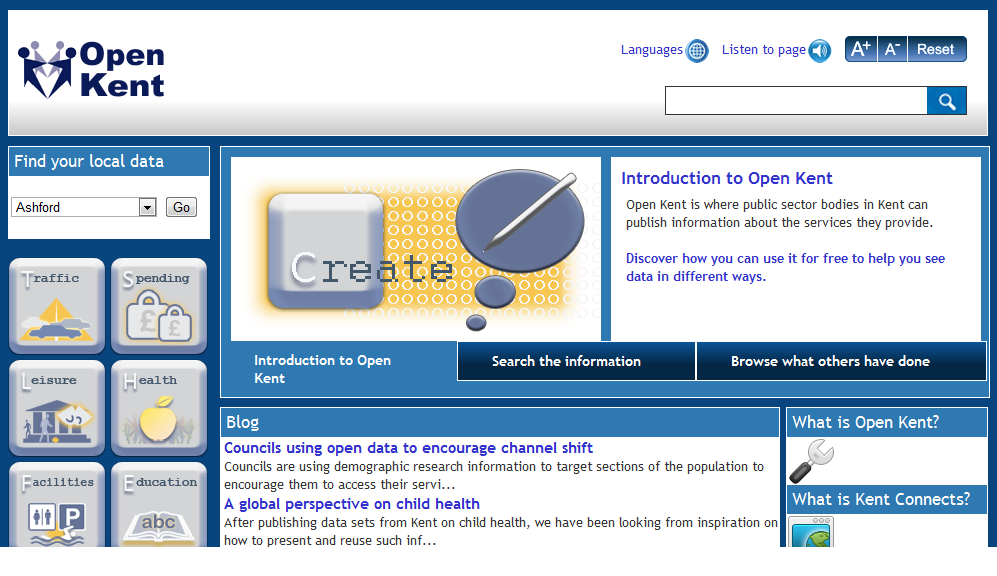Screen dimensions: 997x576
Task: Open the Leisure category tile
Action: tap(57, 408)
